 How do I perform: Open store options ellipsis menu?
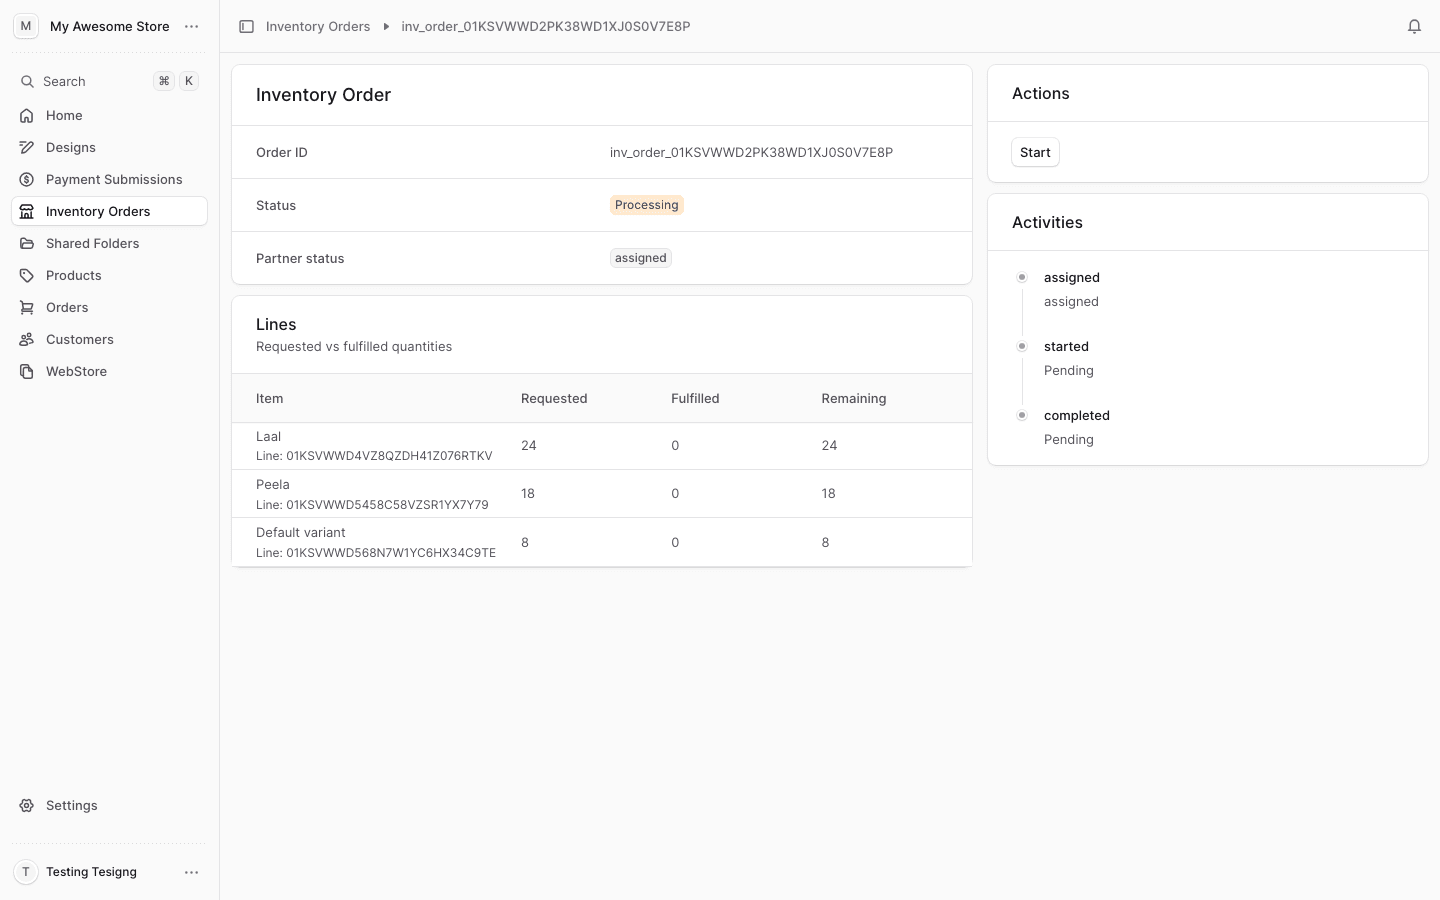pos(192,27)
